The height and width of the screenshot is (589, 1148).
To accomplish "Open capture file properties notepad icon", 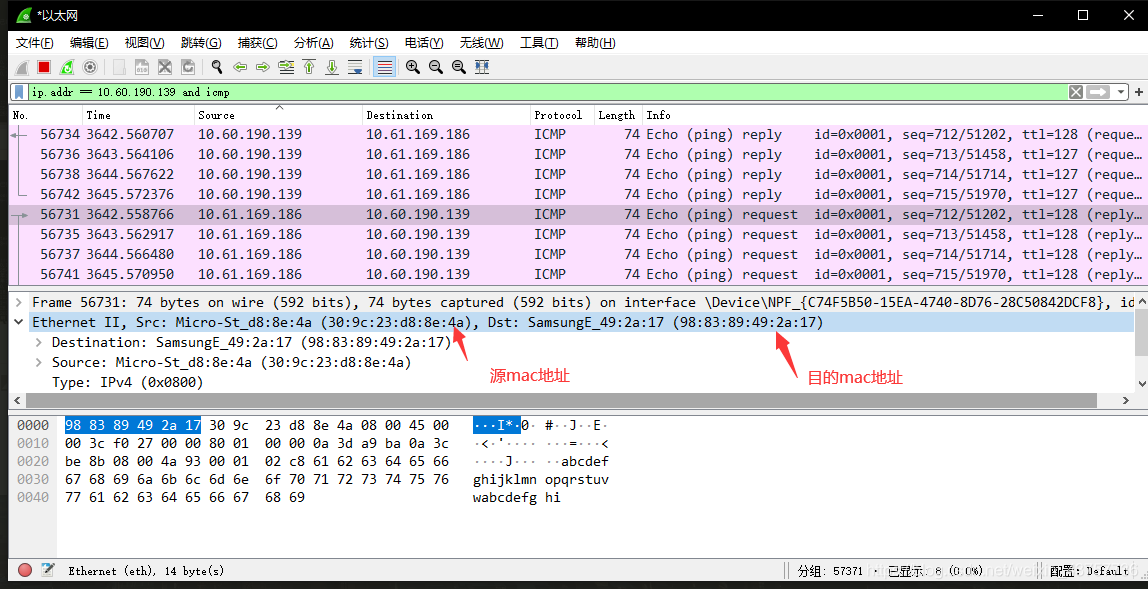I will [x=48, y=570].
